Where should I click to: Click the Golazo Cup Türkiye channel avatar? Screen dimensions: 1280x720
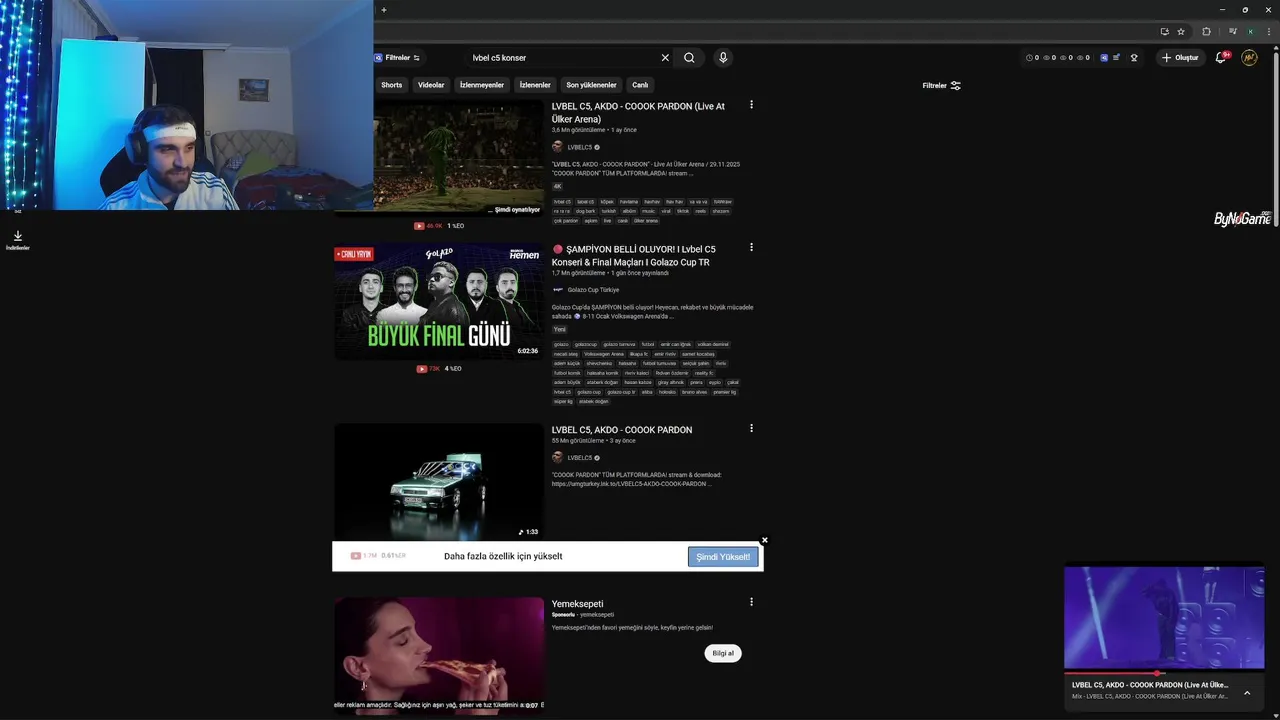point(558,290)
